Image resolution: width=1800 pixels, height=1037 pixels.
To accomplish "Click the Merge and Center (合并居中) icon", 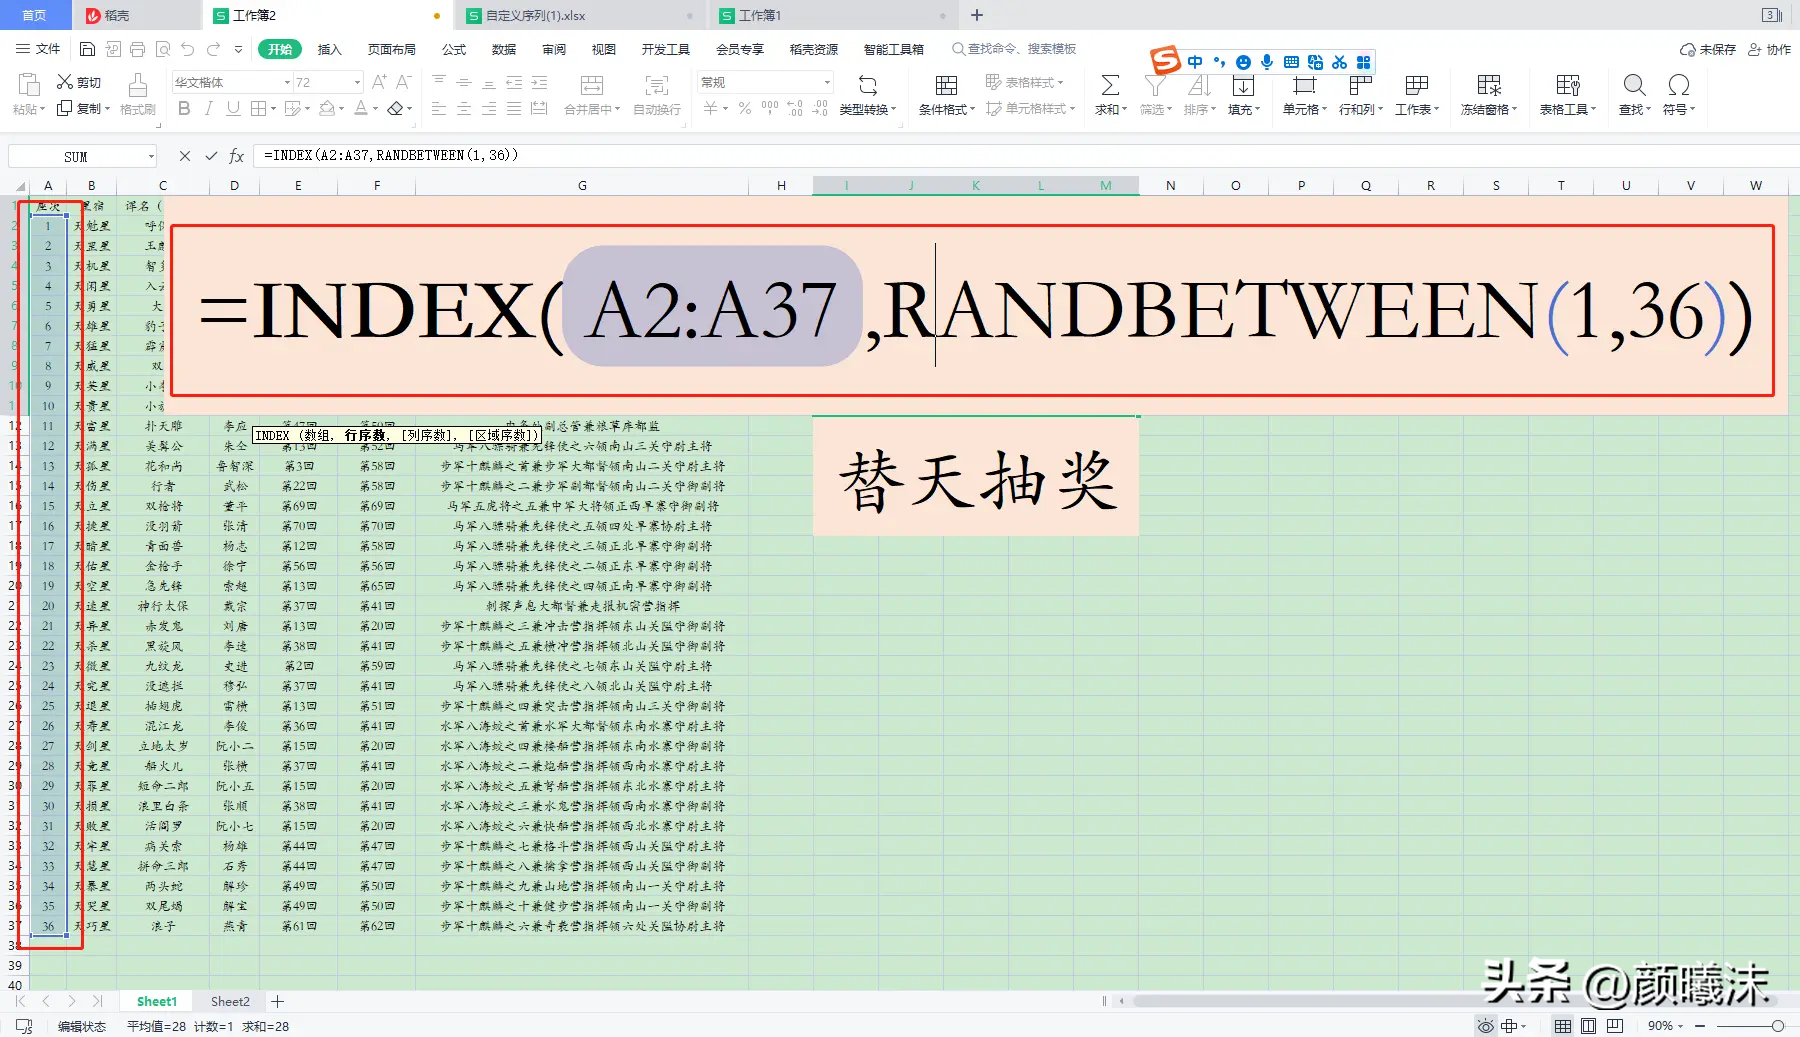I will 592,85.
